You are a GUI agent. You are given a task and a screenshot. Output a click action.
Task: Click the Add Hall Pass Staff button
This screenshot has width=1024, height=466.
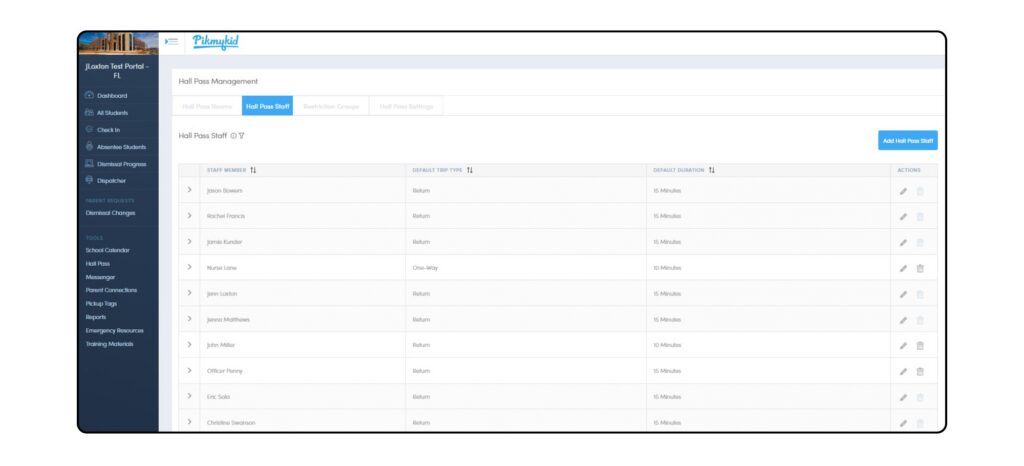907,141
